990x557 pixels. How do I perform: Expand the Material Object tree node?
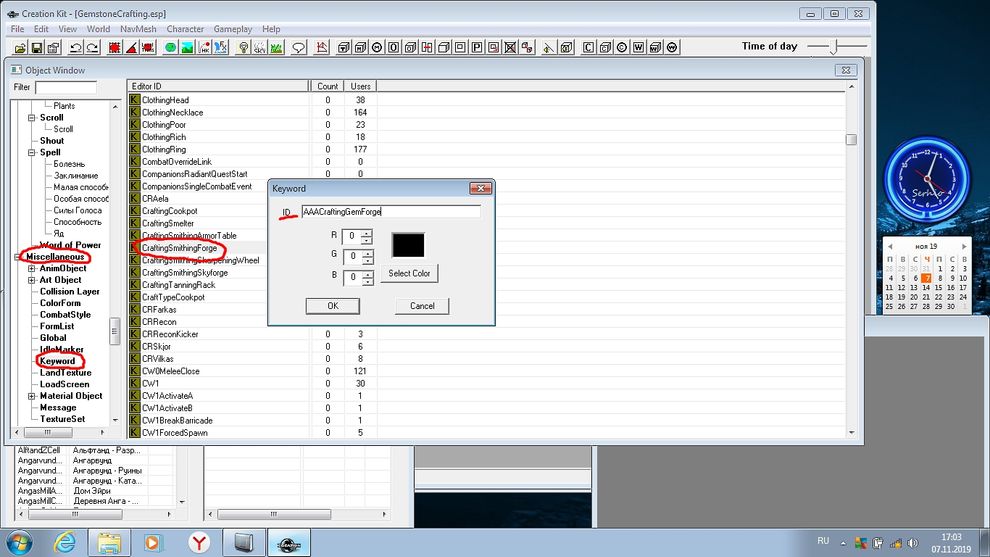click(32, 396)
